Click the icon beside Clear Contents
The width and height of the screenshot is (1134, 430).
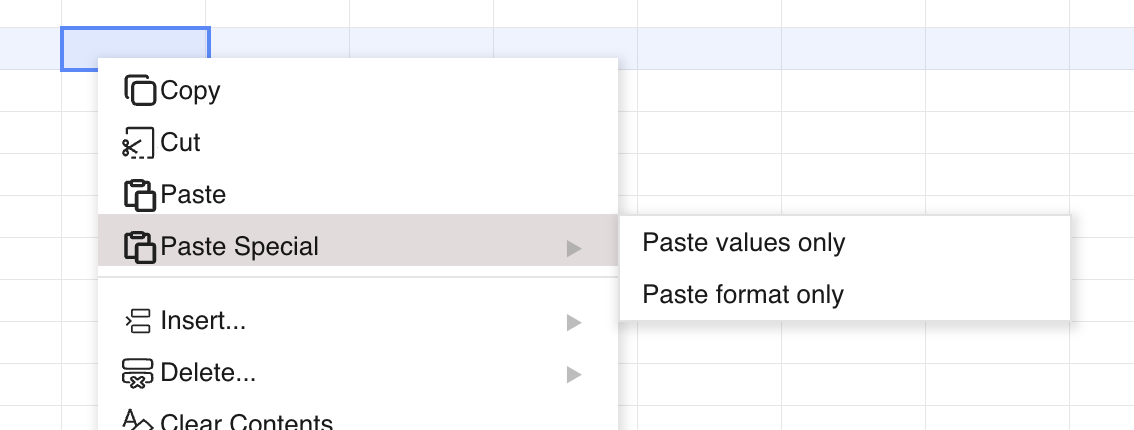click(138, 421)
